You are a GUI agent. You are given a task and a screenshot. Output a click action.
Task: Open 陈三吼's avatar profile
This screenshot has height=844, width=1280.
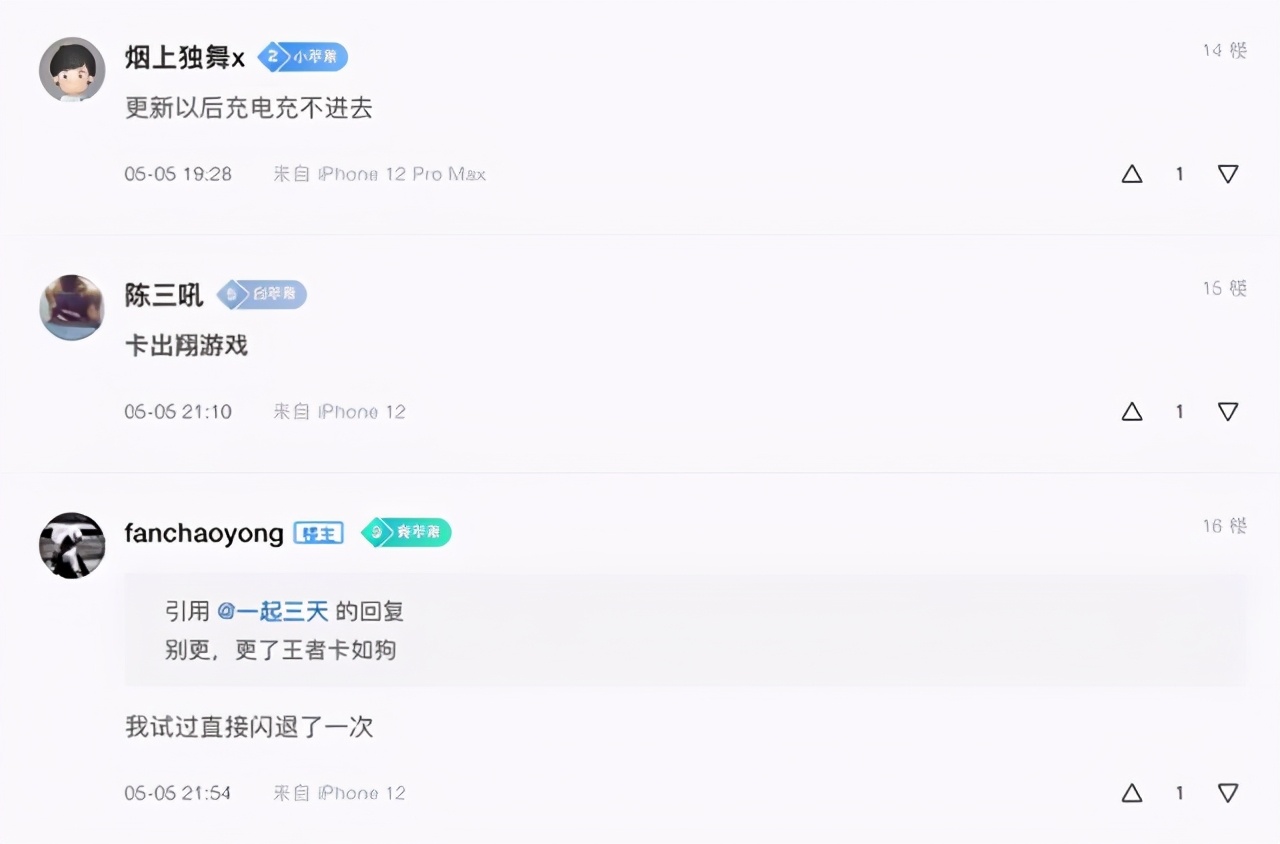click(72, 308)
